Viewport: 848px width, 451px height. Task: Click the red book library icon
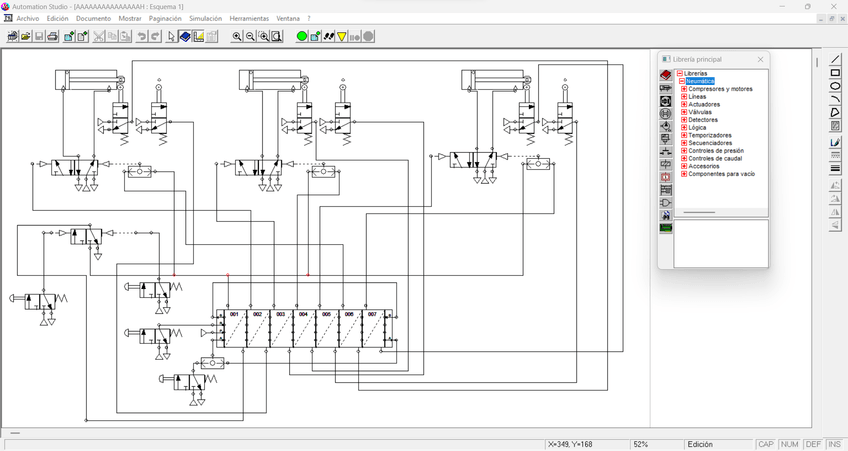pos(666,75)
